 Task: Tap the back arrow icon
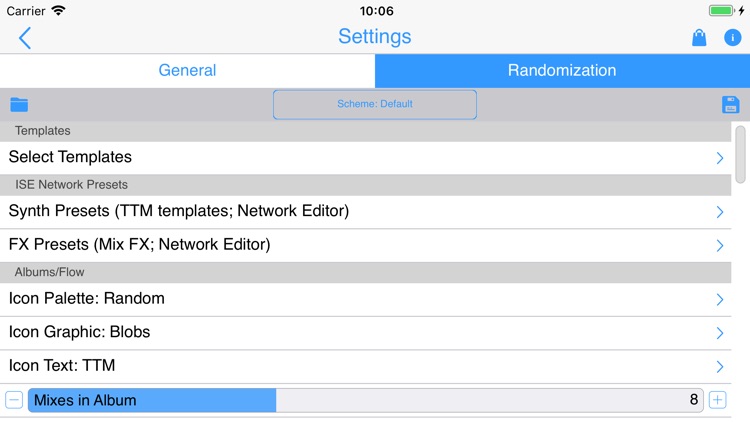pos(25,38)
